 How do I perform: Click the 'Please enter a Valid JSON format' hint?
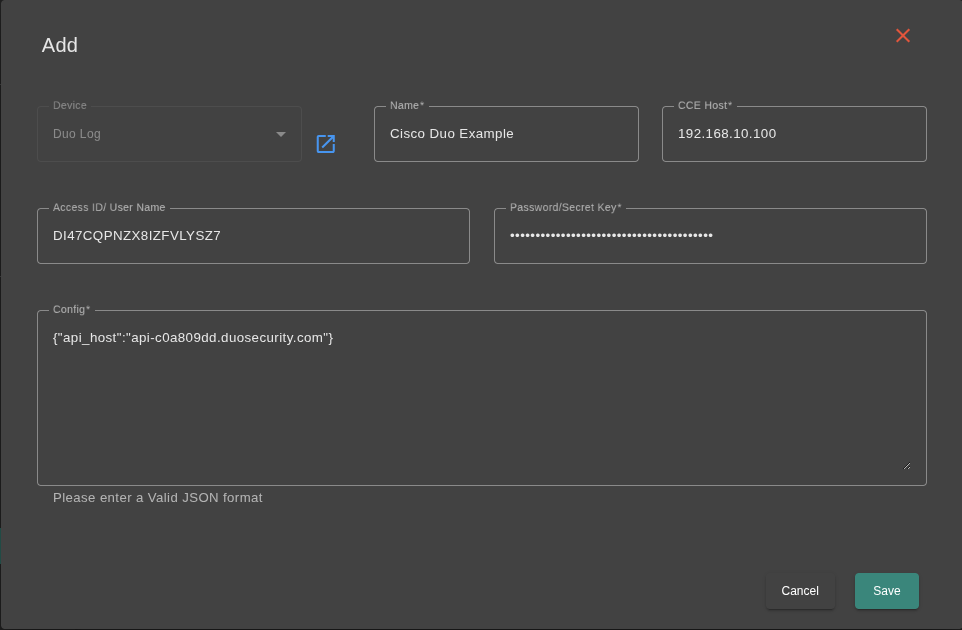[x=158, y=497]
